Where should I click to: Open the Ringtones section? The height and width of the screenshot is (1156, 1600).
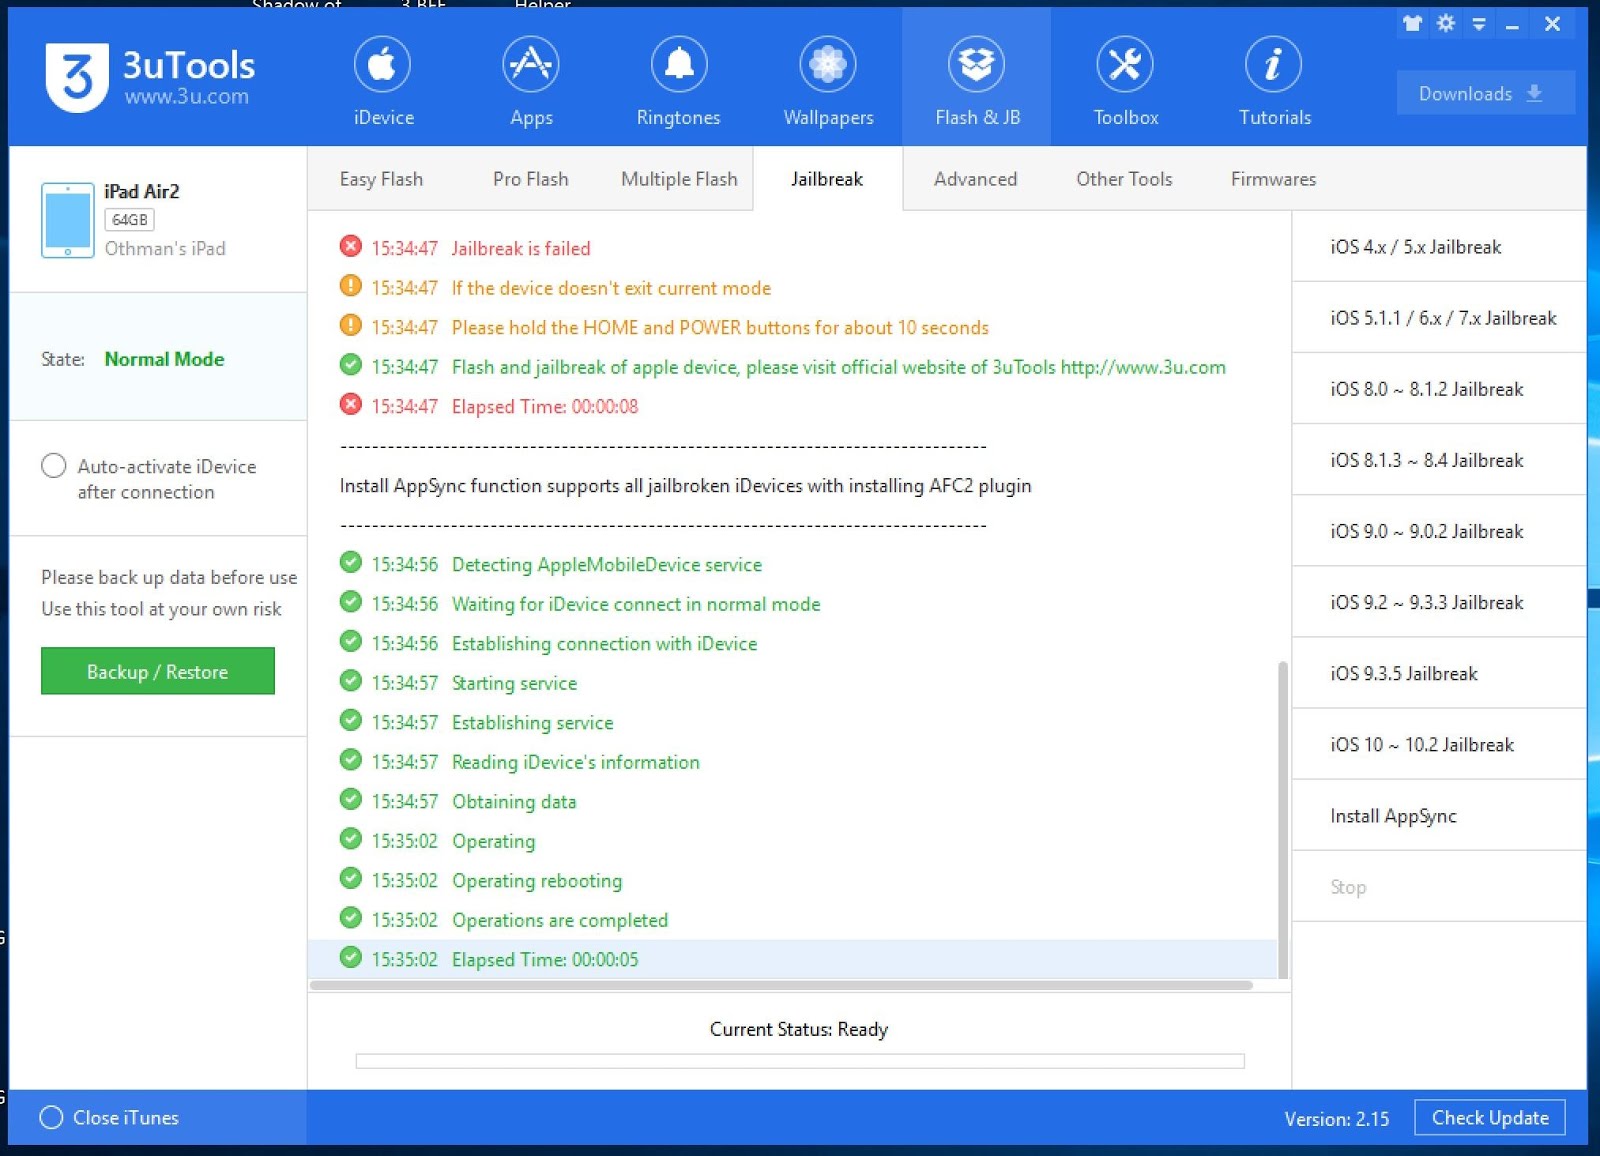[x=679, y=80]
